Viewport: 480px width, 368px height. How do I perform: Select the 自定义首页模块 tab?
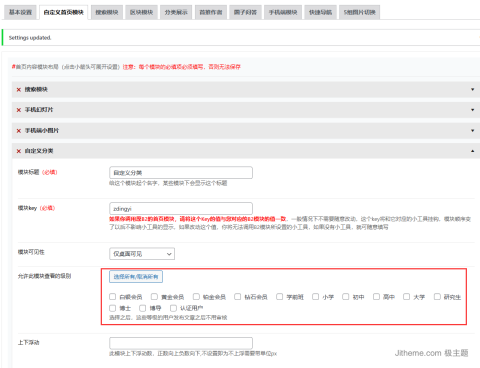click(x=63, y=12)
